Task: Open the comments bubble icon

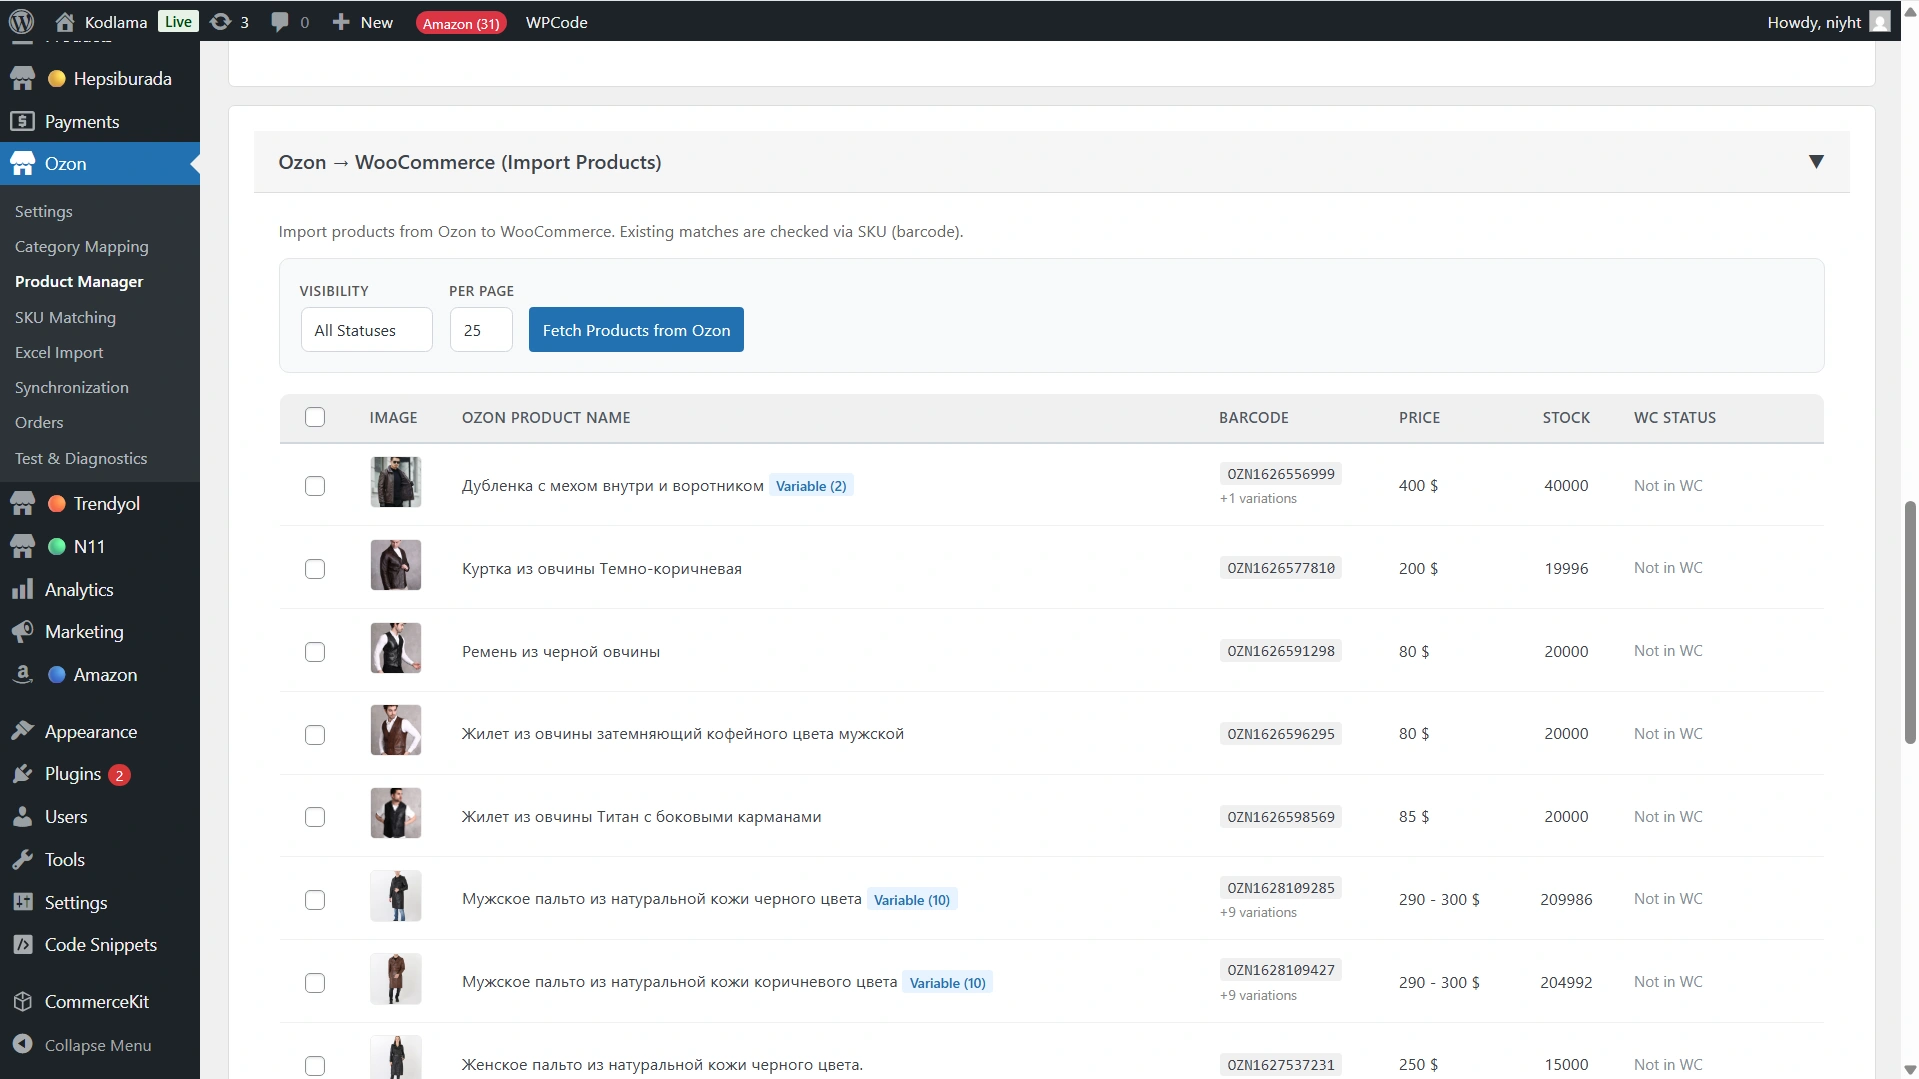Action: click(280, 21)
